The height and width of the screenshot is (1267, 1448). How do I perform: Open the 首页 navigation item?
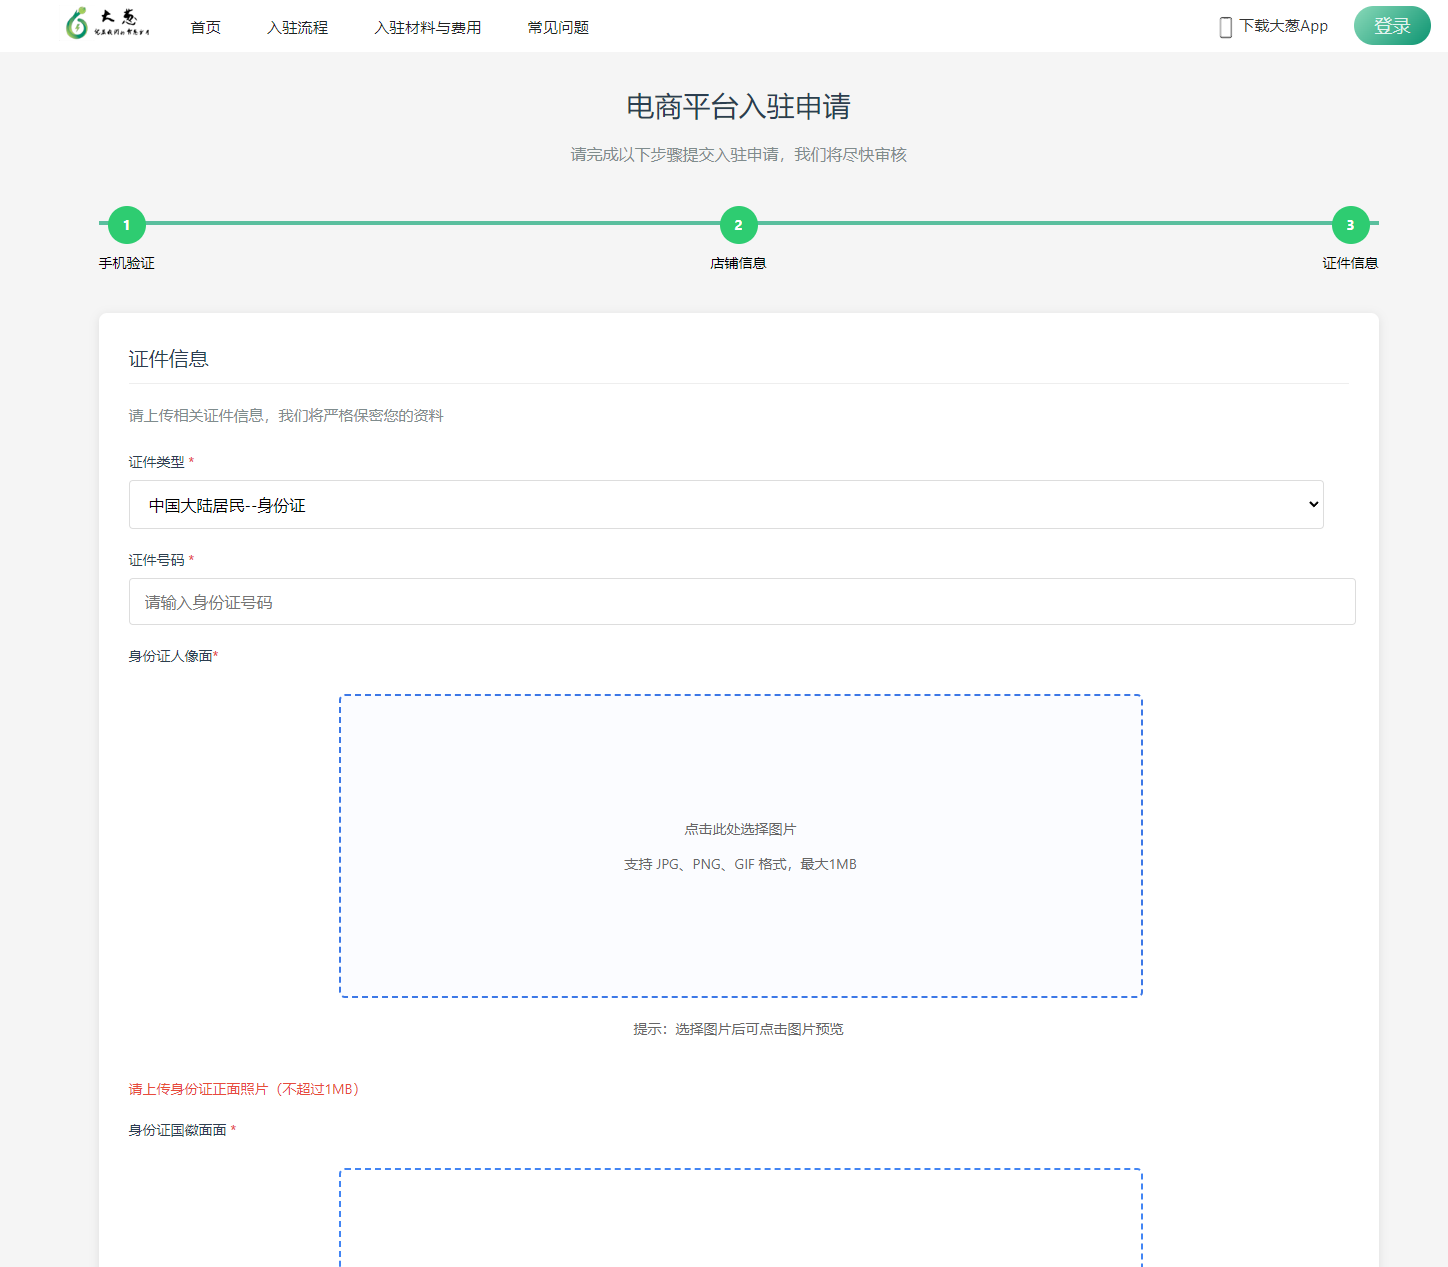[x=206, y=28]
